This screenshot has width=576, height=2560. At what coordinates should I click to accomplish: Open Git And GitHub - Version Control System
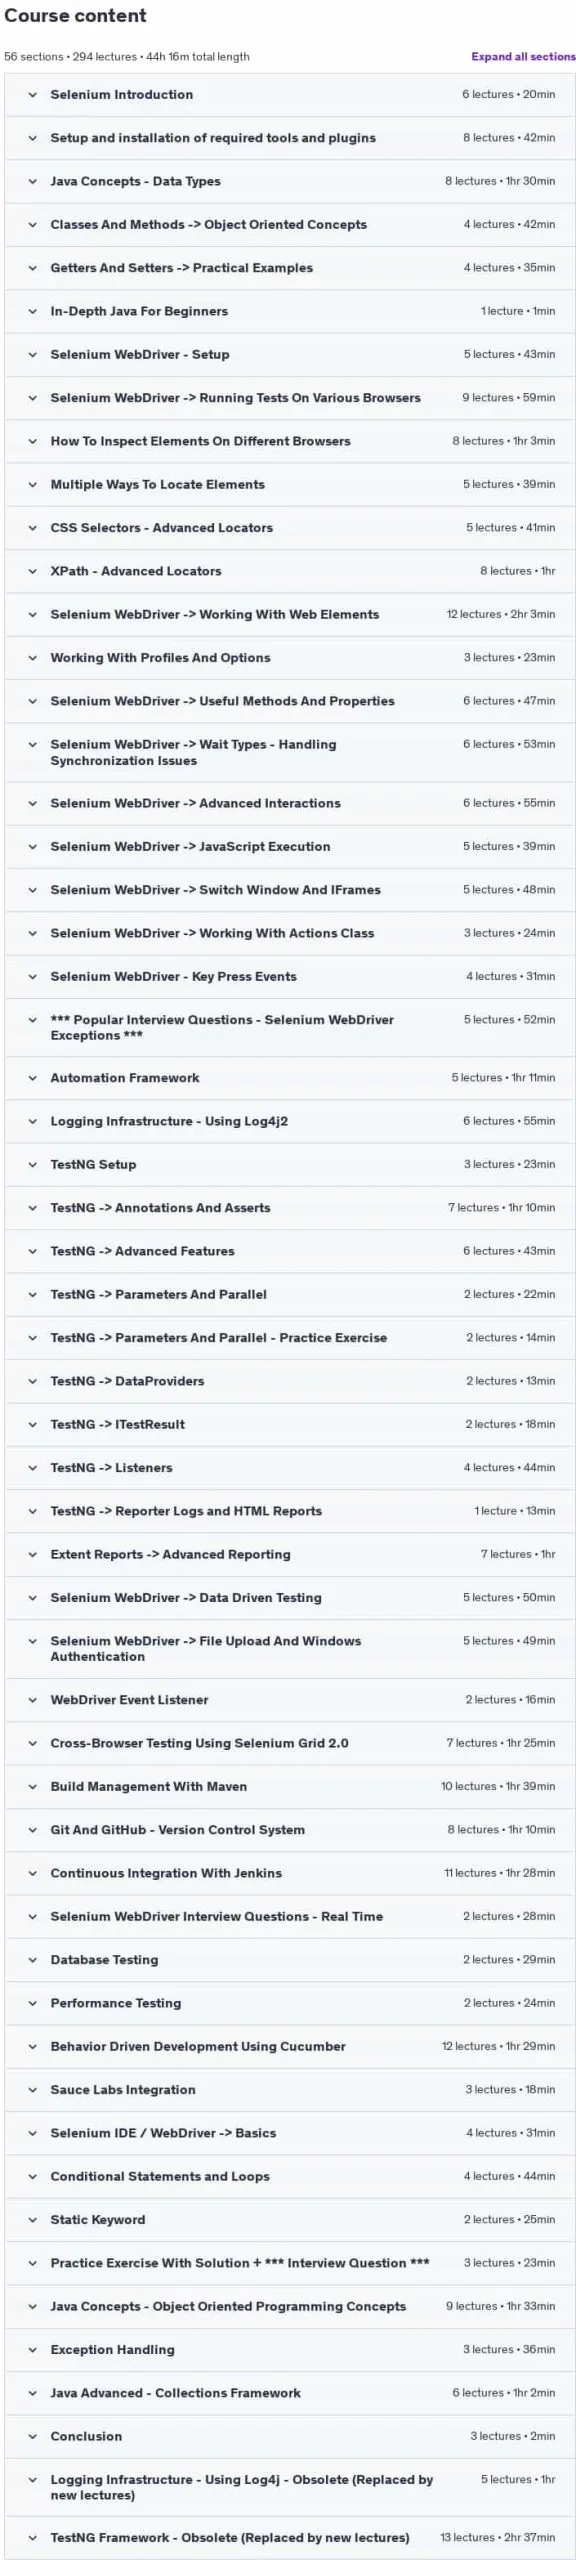point(290,1830)
